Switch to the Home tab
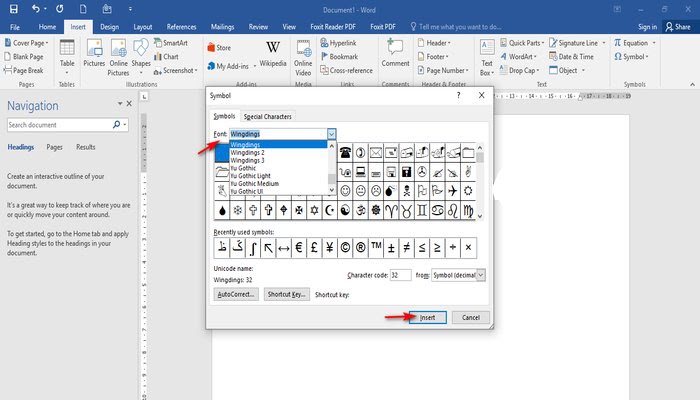This screenshot has width=700, height=400. 47,27
